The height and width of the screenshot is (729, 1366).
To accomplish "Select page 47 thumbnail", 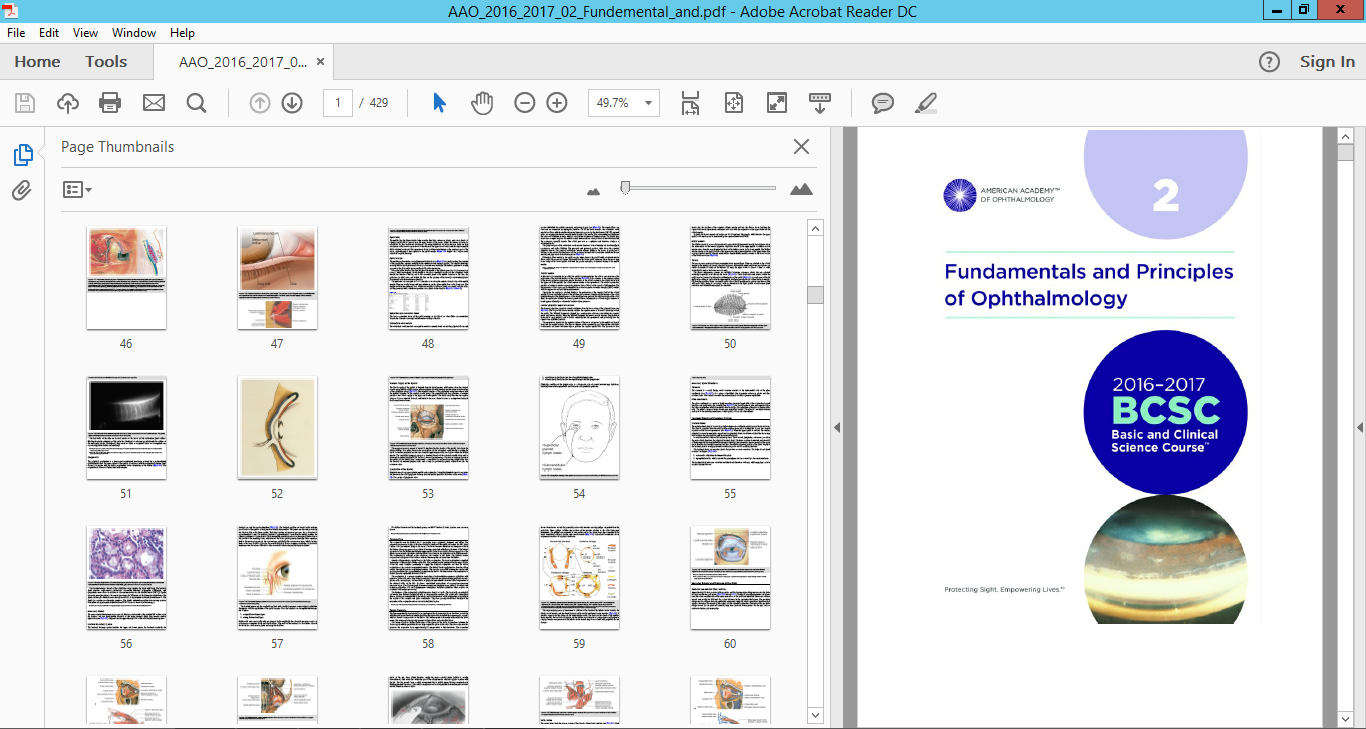I will click(277, 278).
